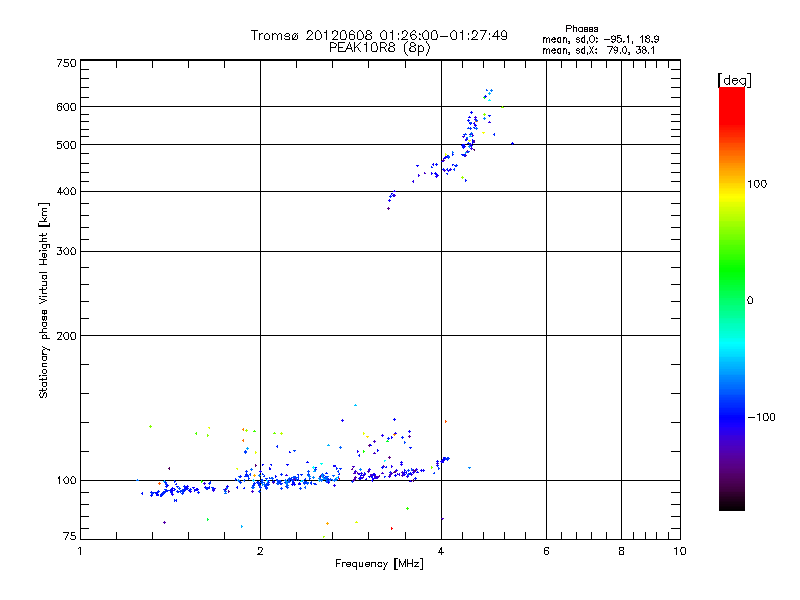This screenshot has width=800, height=600.
Task: Click the x-axis label '8'
Action: click(621, 551)
